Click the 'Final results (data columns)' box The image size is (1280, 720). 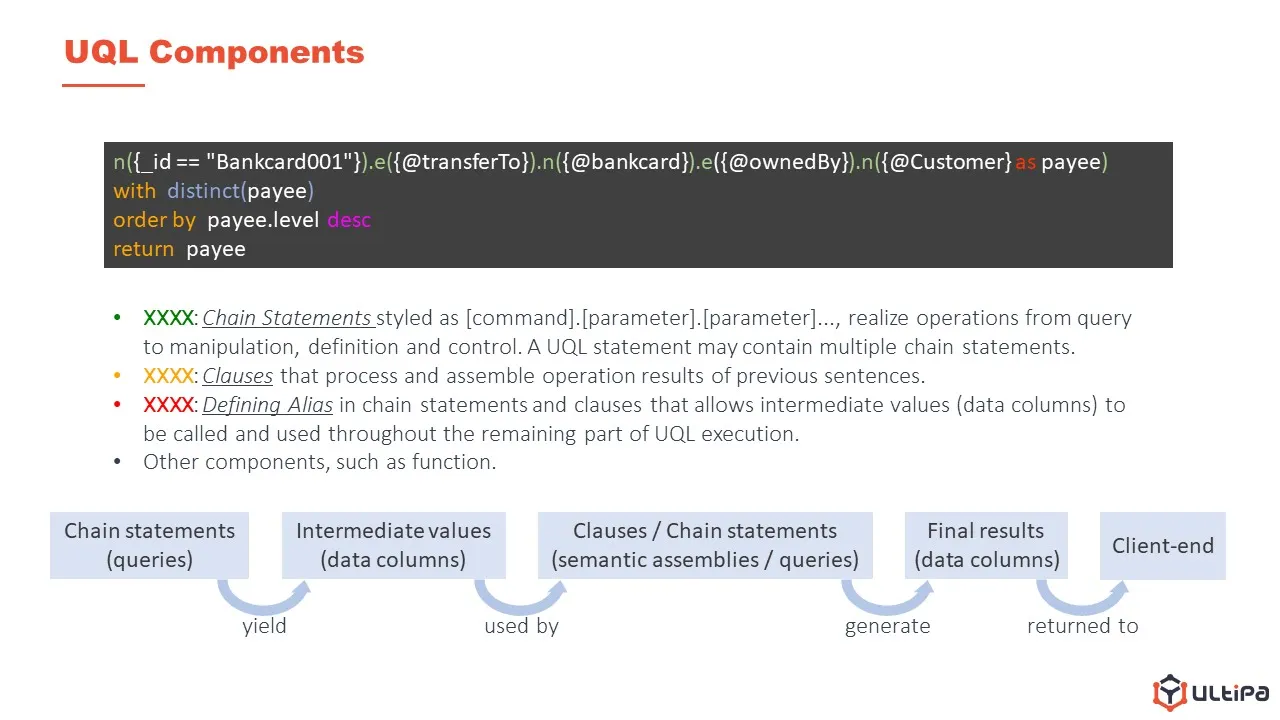pyautogui.click(x=986, y=545)
